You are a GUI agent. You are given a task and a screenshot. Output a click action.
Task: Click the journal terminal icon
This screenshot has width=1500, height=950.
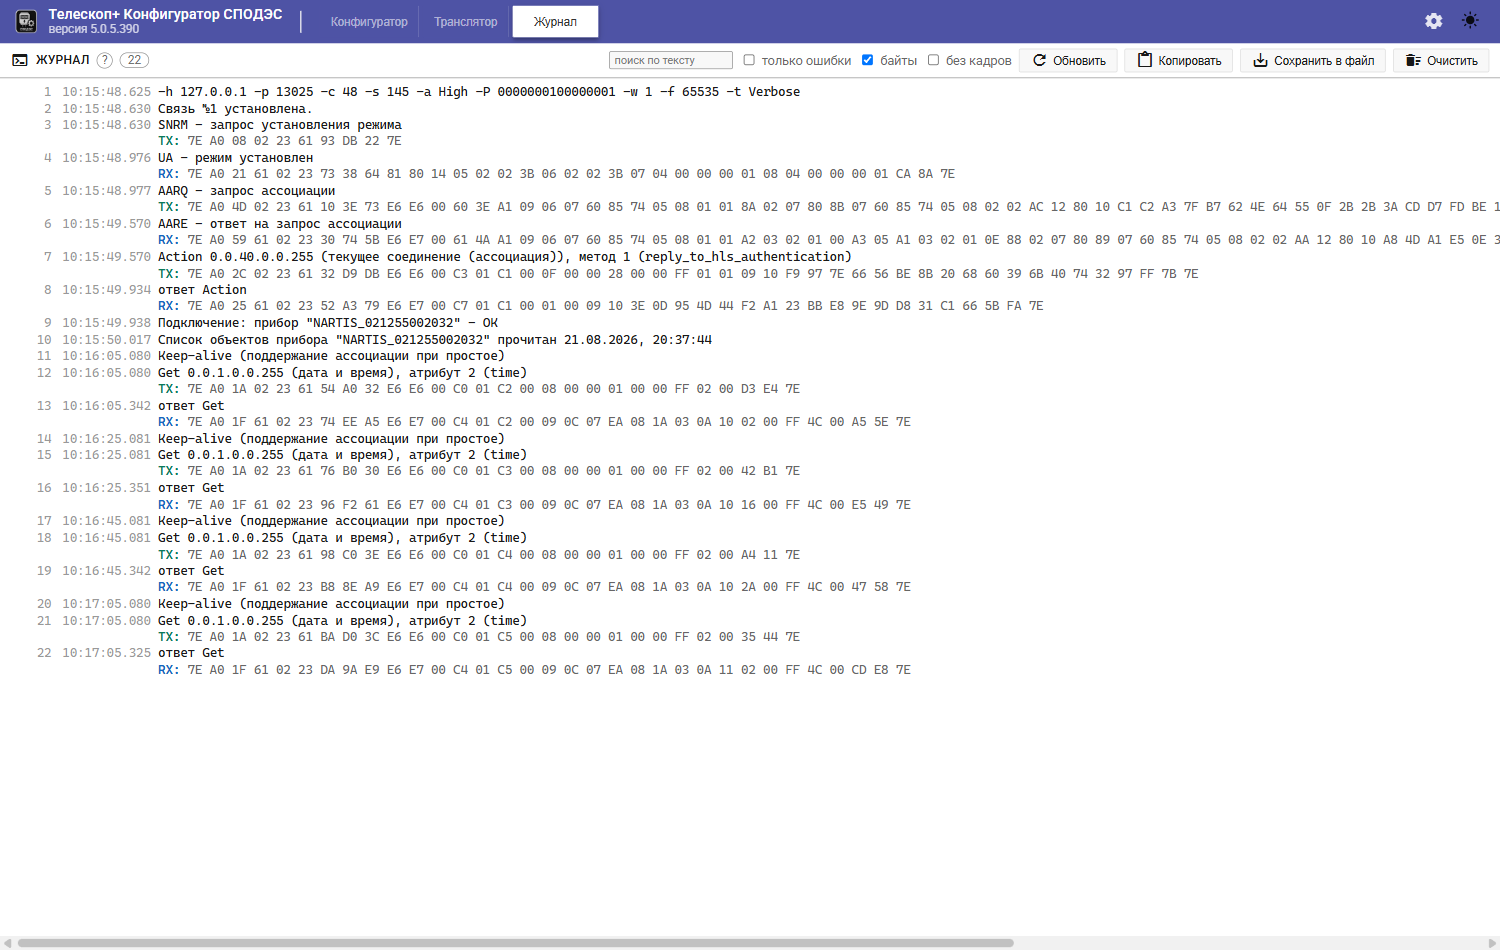20,60
